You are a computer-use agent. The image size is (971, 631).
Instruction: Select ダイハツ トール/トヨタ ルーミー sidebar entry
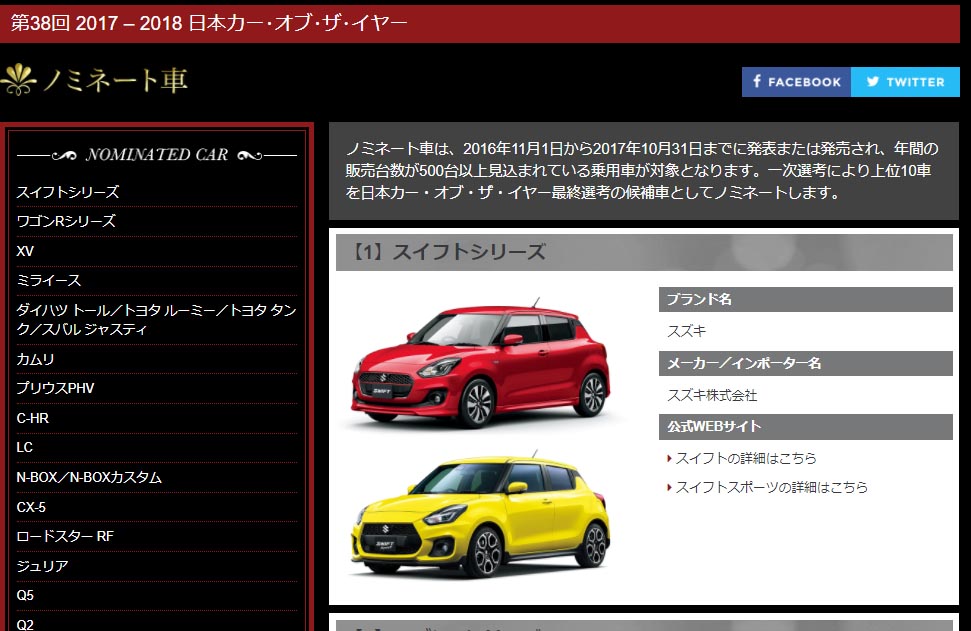click(x=157, y=320)
